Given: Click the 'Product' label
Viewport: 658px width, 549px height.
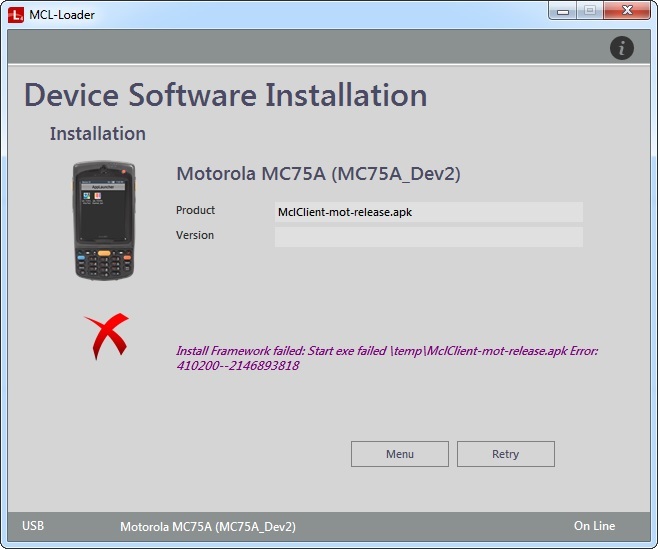Looking at the screenshot, I should (x=195, y=210).
